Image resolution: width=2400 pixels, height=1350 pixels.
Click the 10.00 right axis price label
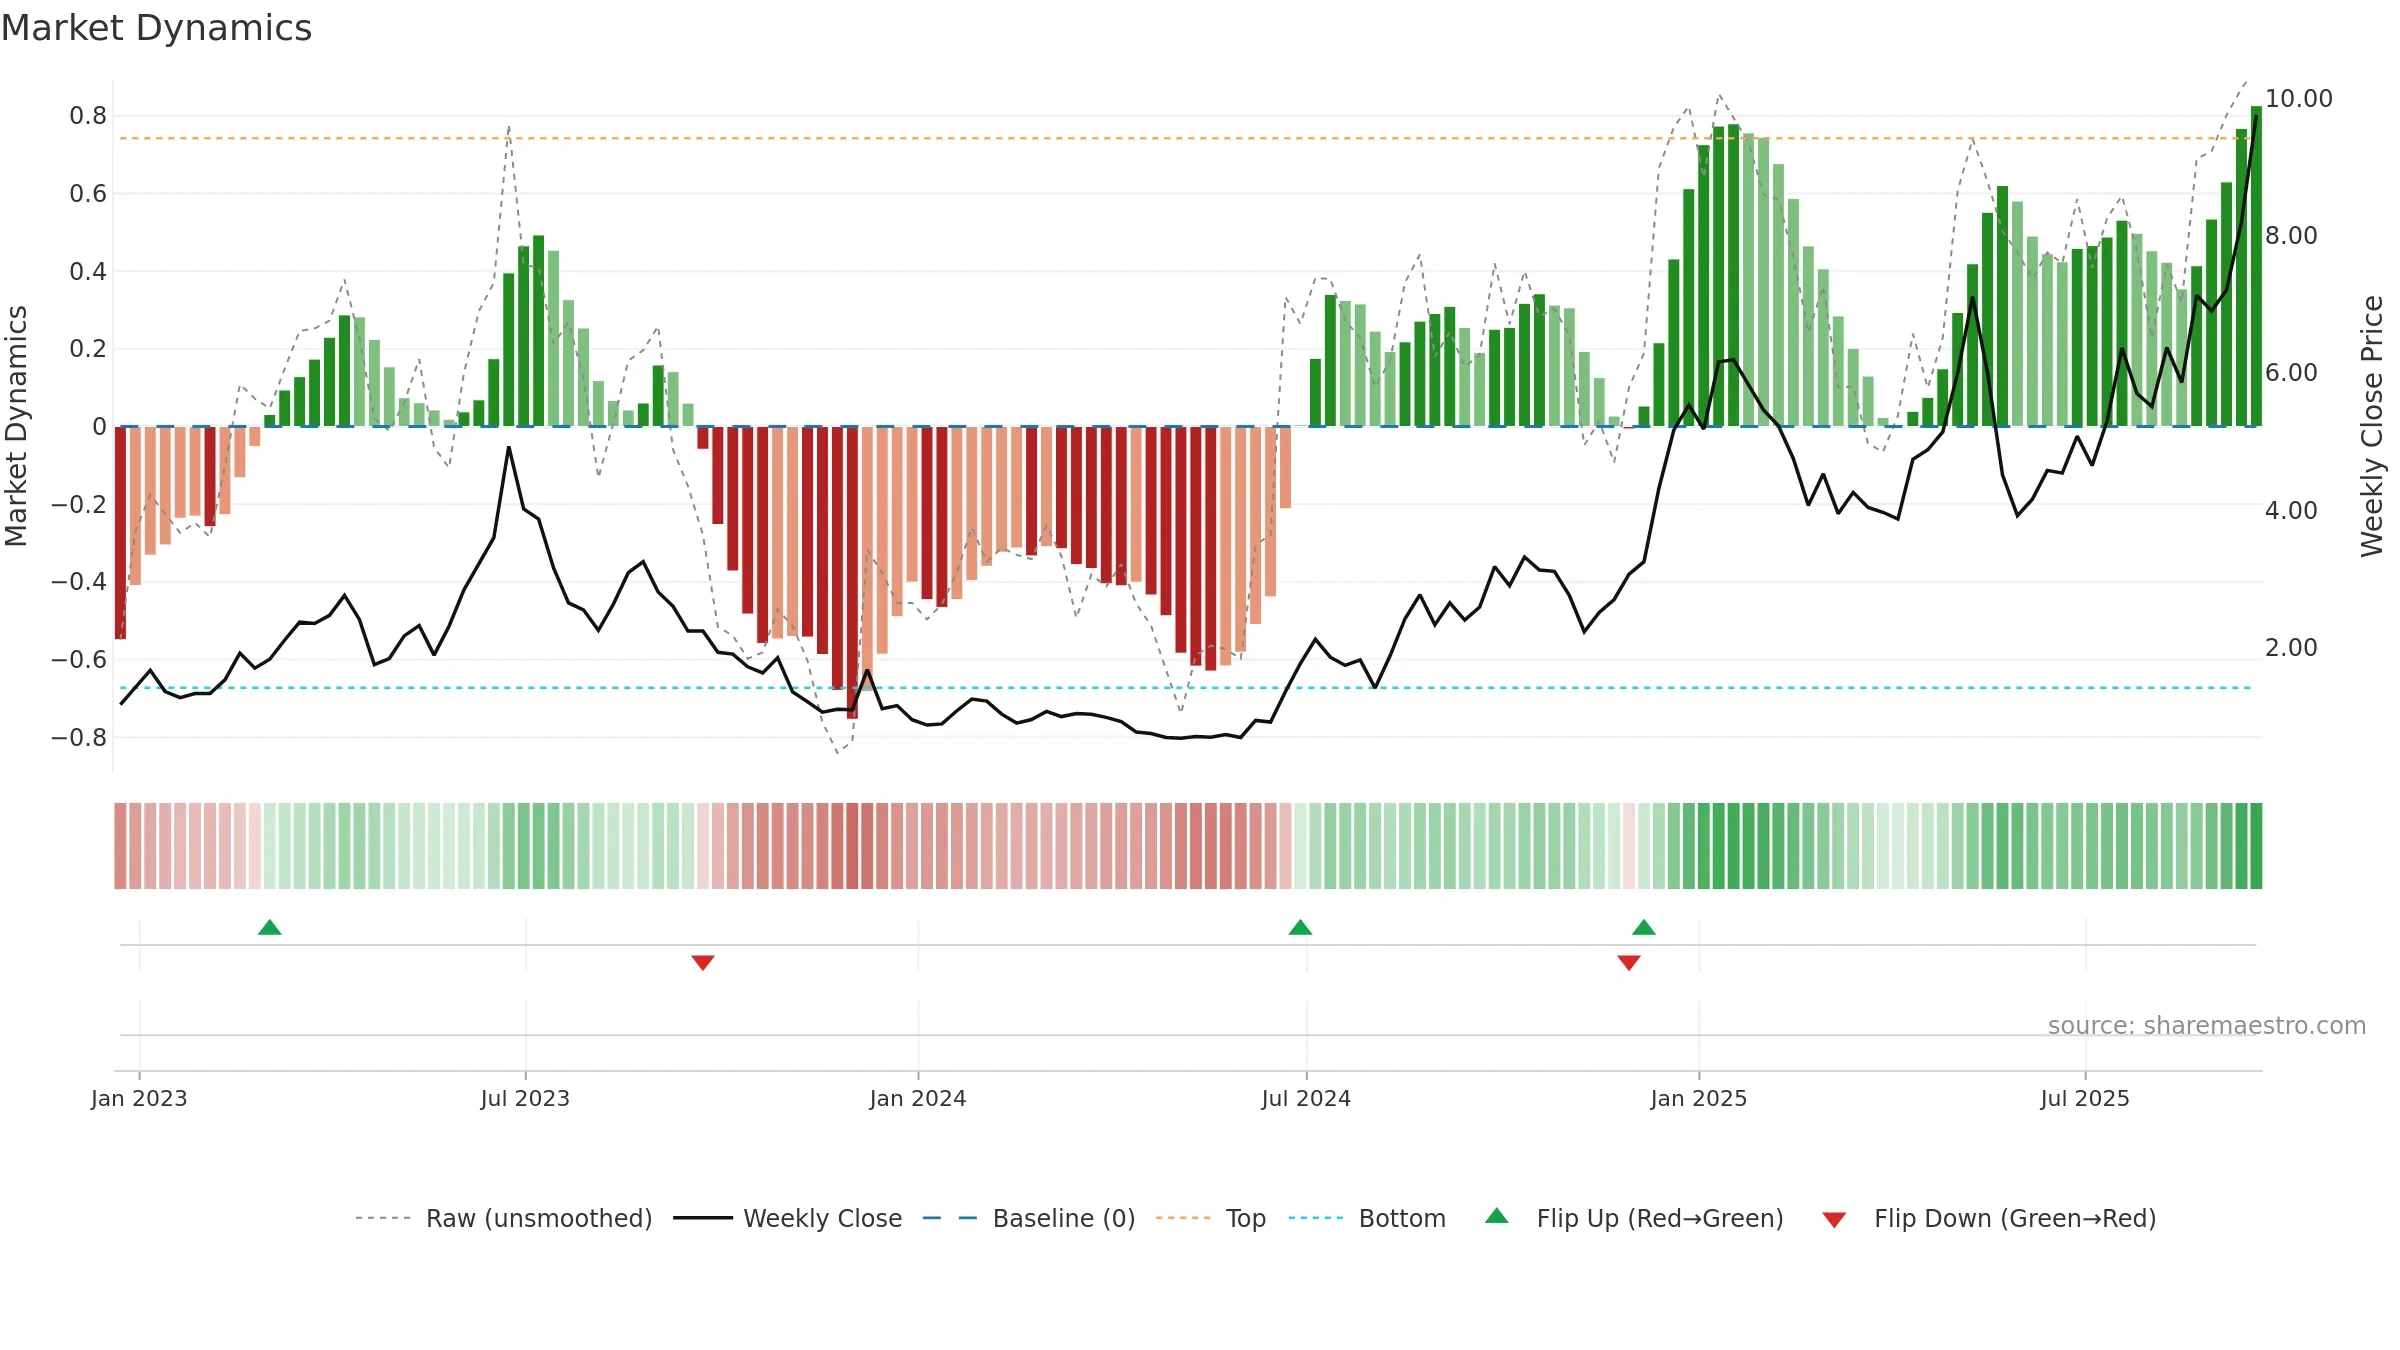pyautogui.click(x=2299, y=98)
